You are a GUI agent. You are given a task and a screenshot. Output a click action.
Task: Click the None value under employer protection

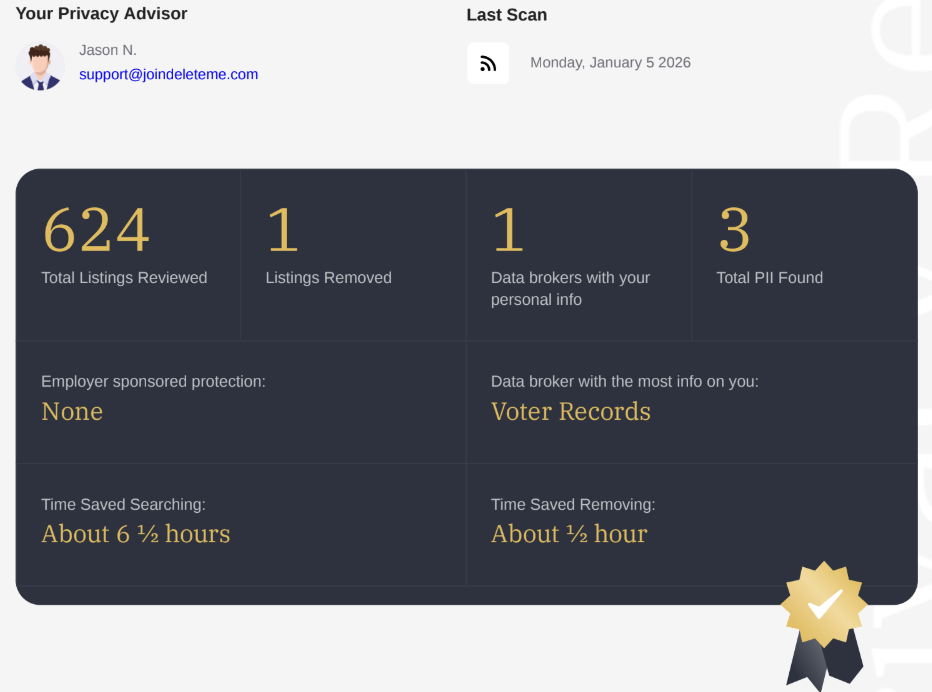[x=72, y=412]
